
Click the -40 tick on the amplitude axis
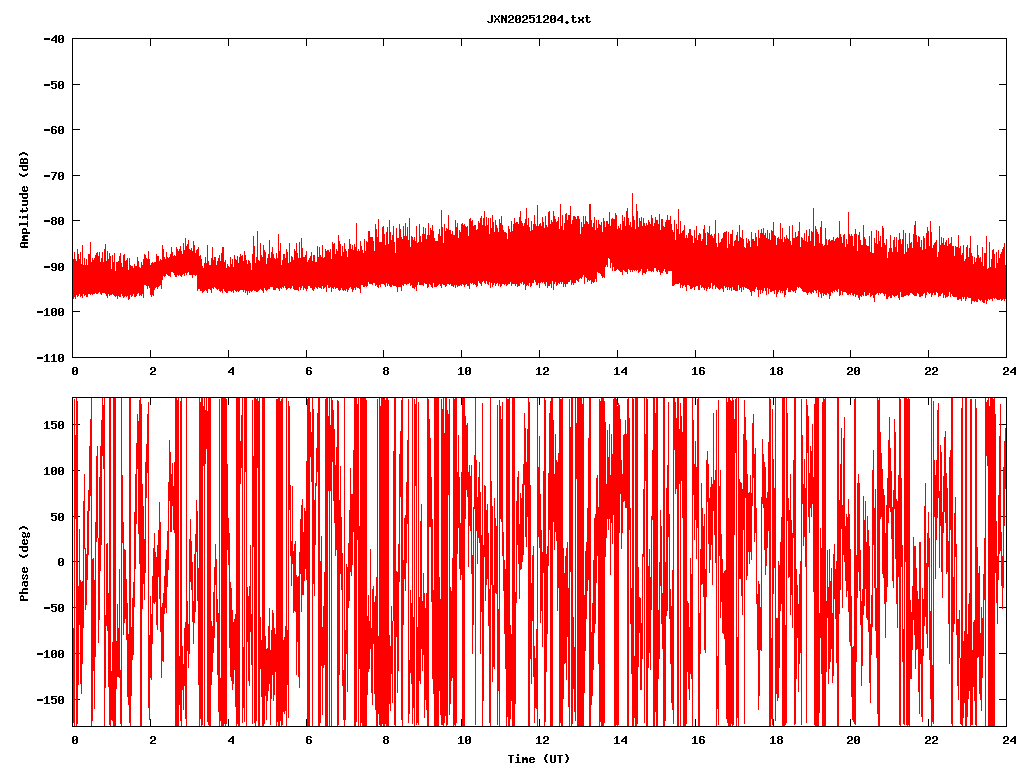(x=54, y=39)
